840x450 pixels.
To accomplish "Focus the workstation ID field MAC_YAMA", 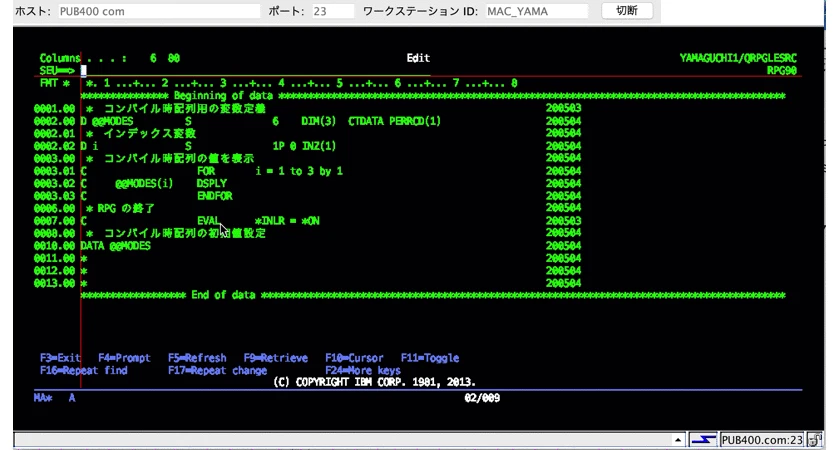I will [536, 11].
